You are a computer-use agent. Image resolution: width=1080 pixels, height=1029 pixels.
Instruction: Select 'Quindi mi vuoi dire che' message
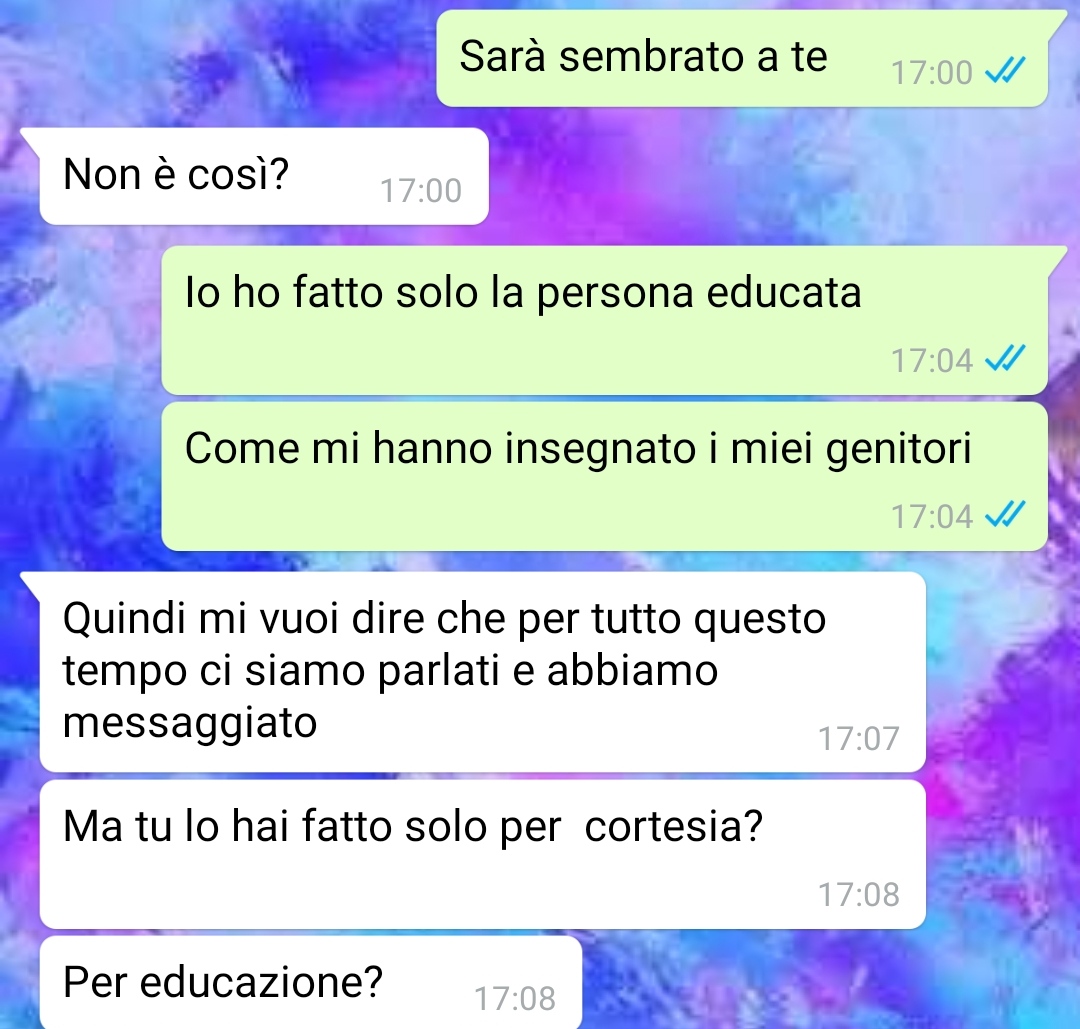click(482, 672)
